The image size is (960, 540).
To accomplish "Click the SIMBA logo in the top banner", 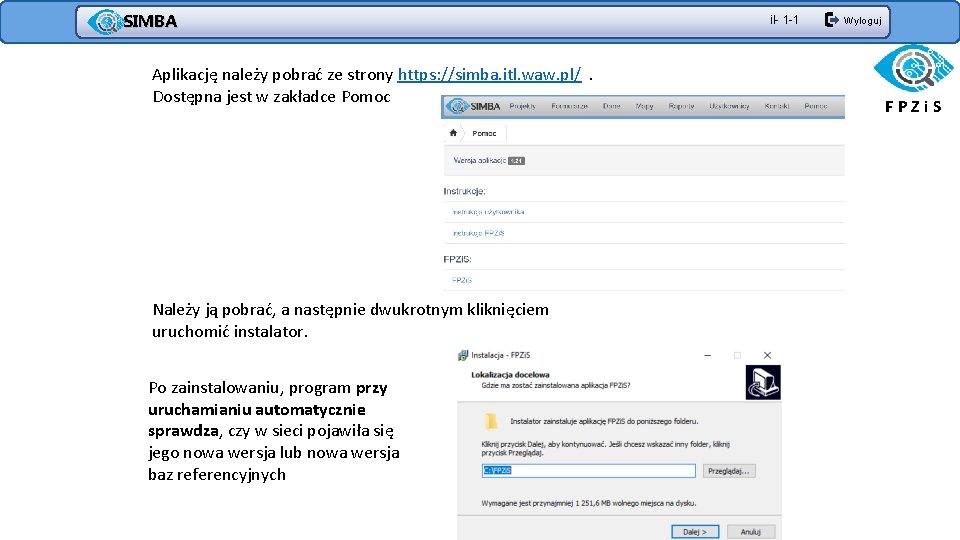I will pyautogui.click(x=133, y=21).
